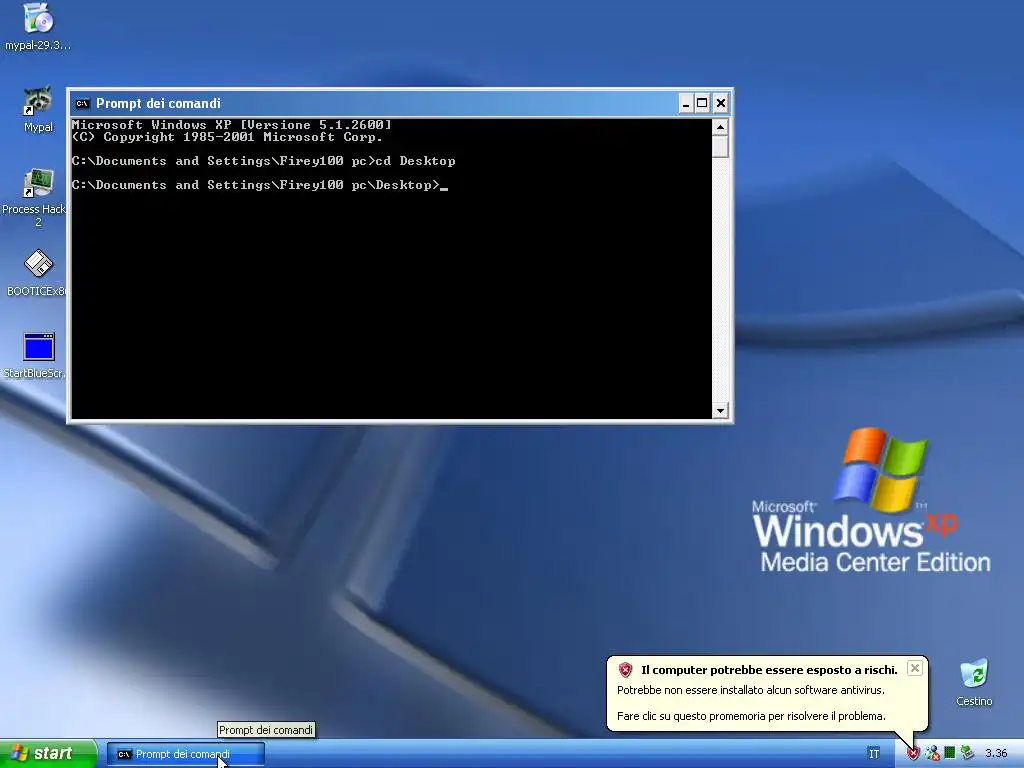Close the antivirus warning balloon

(x=915, y=668)
